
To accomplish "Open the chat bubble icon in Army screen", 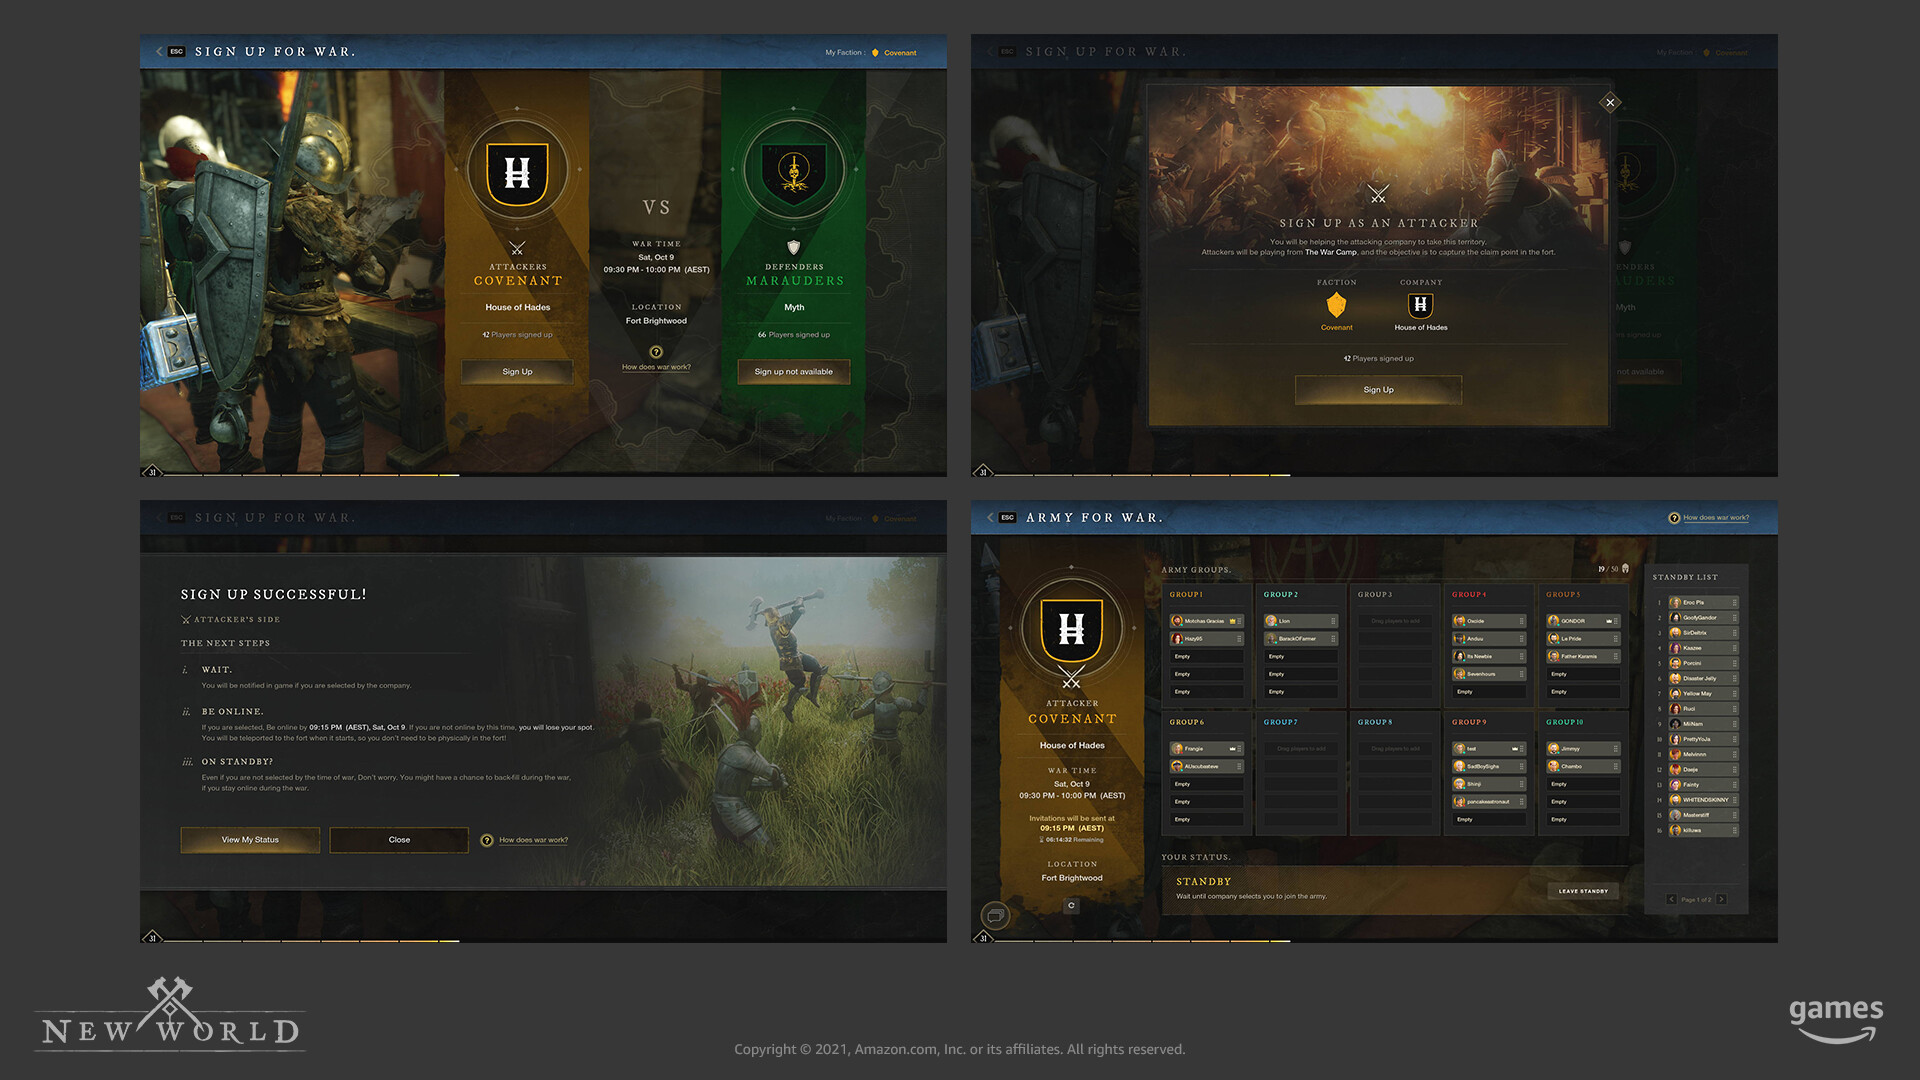I will coord(995,915).
